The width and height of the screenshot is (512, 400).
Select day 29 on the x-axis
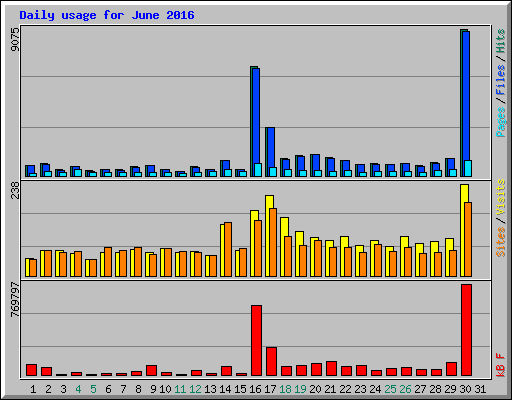pos(450,389)
